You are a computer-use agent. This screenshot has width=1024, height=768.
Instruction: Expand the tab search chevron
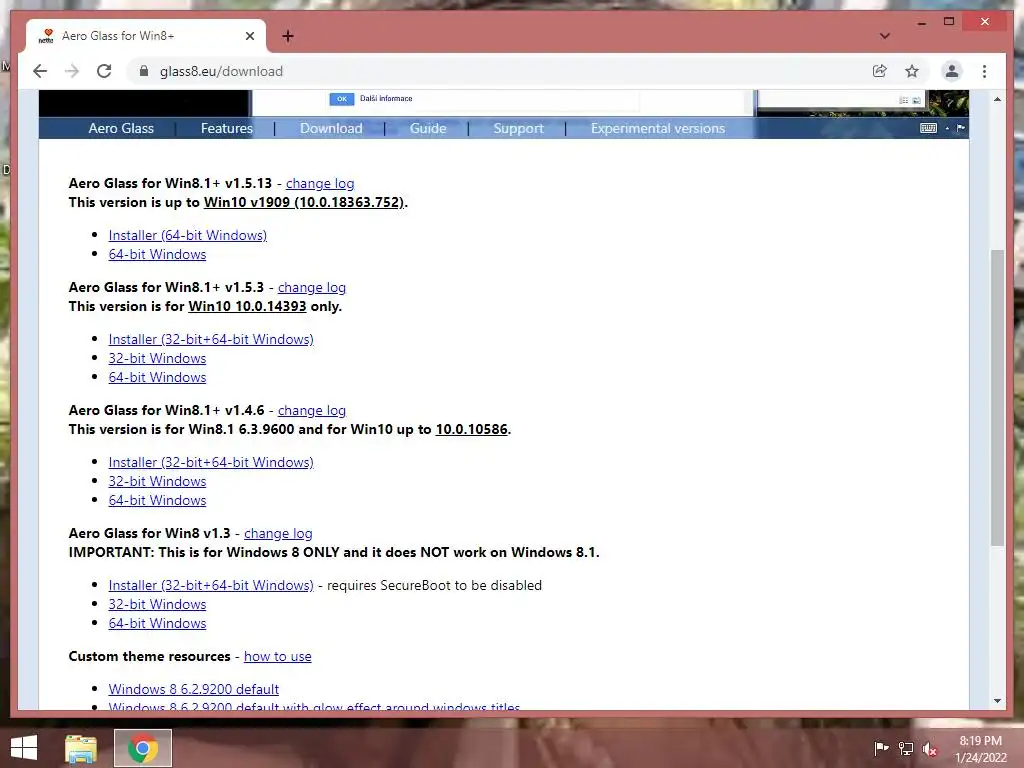coord(884,36)
